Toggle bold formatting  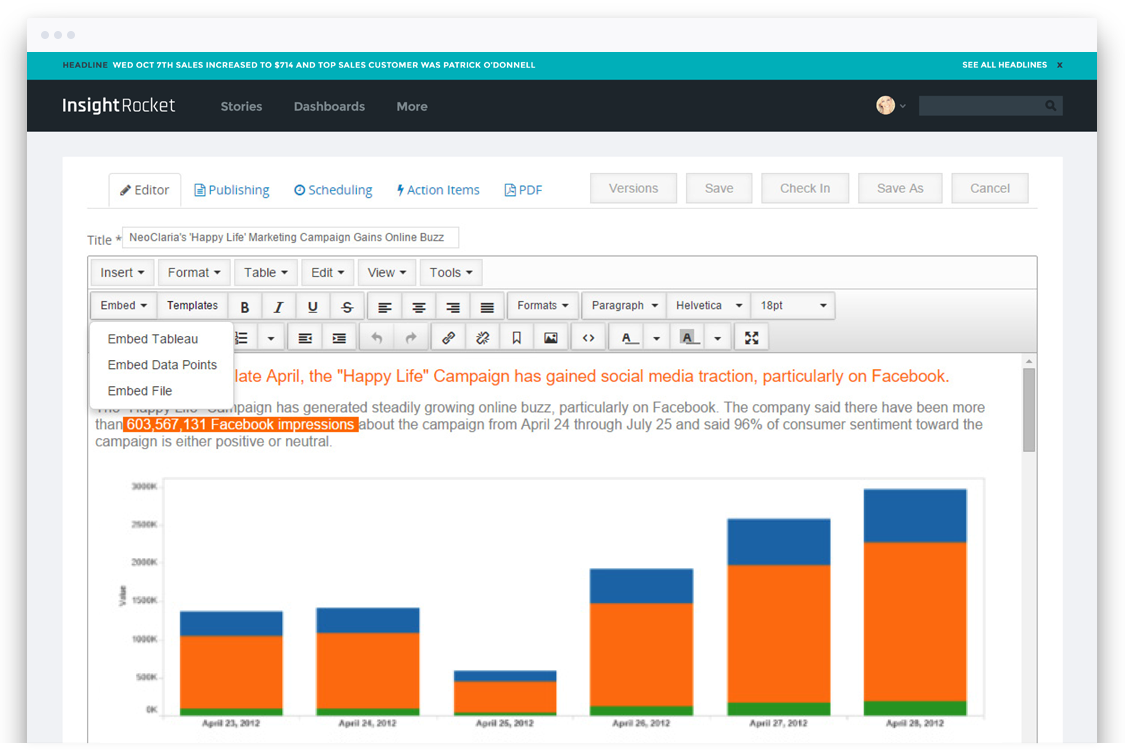245,306
